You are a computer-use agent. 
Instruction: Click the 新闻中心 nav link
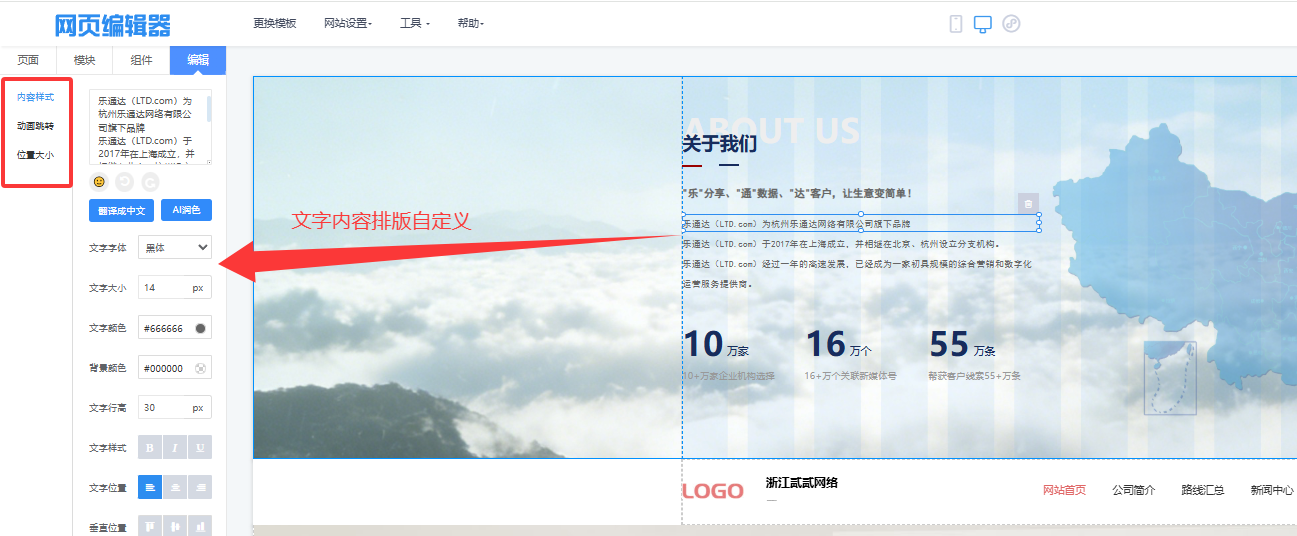click(x=1272, y=490)
